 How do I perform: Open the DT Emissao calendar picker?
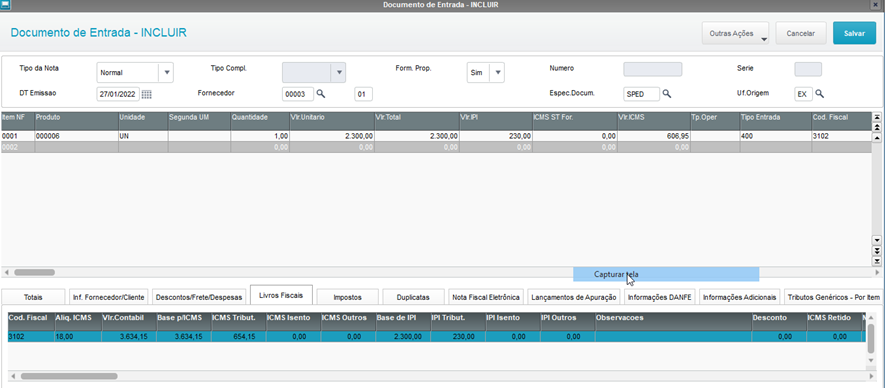[x=146, y=94]
